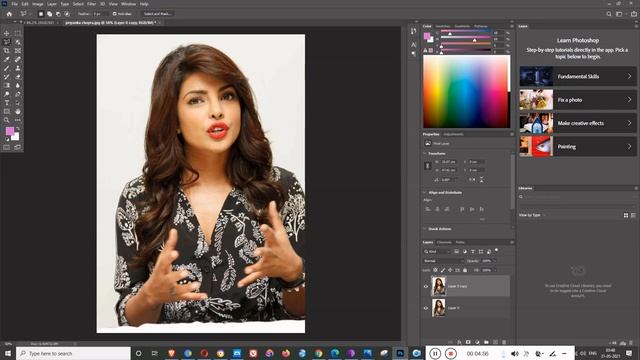The height and width of the screenshot is (360, 640).
Task: Open Fix a photo tutorials
Action: (578, 100)
